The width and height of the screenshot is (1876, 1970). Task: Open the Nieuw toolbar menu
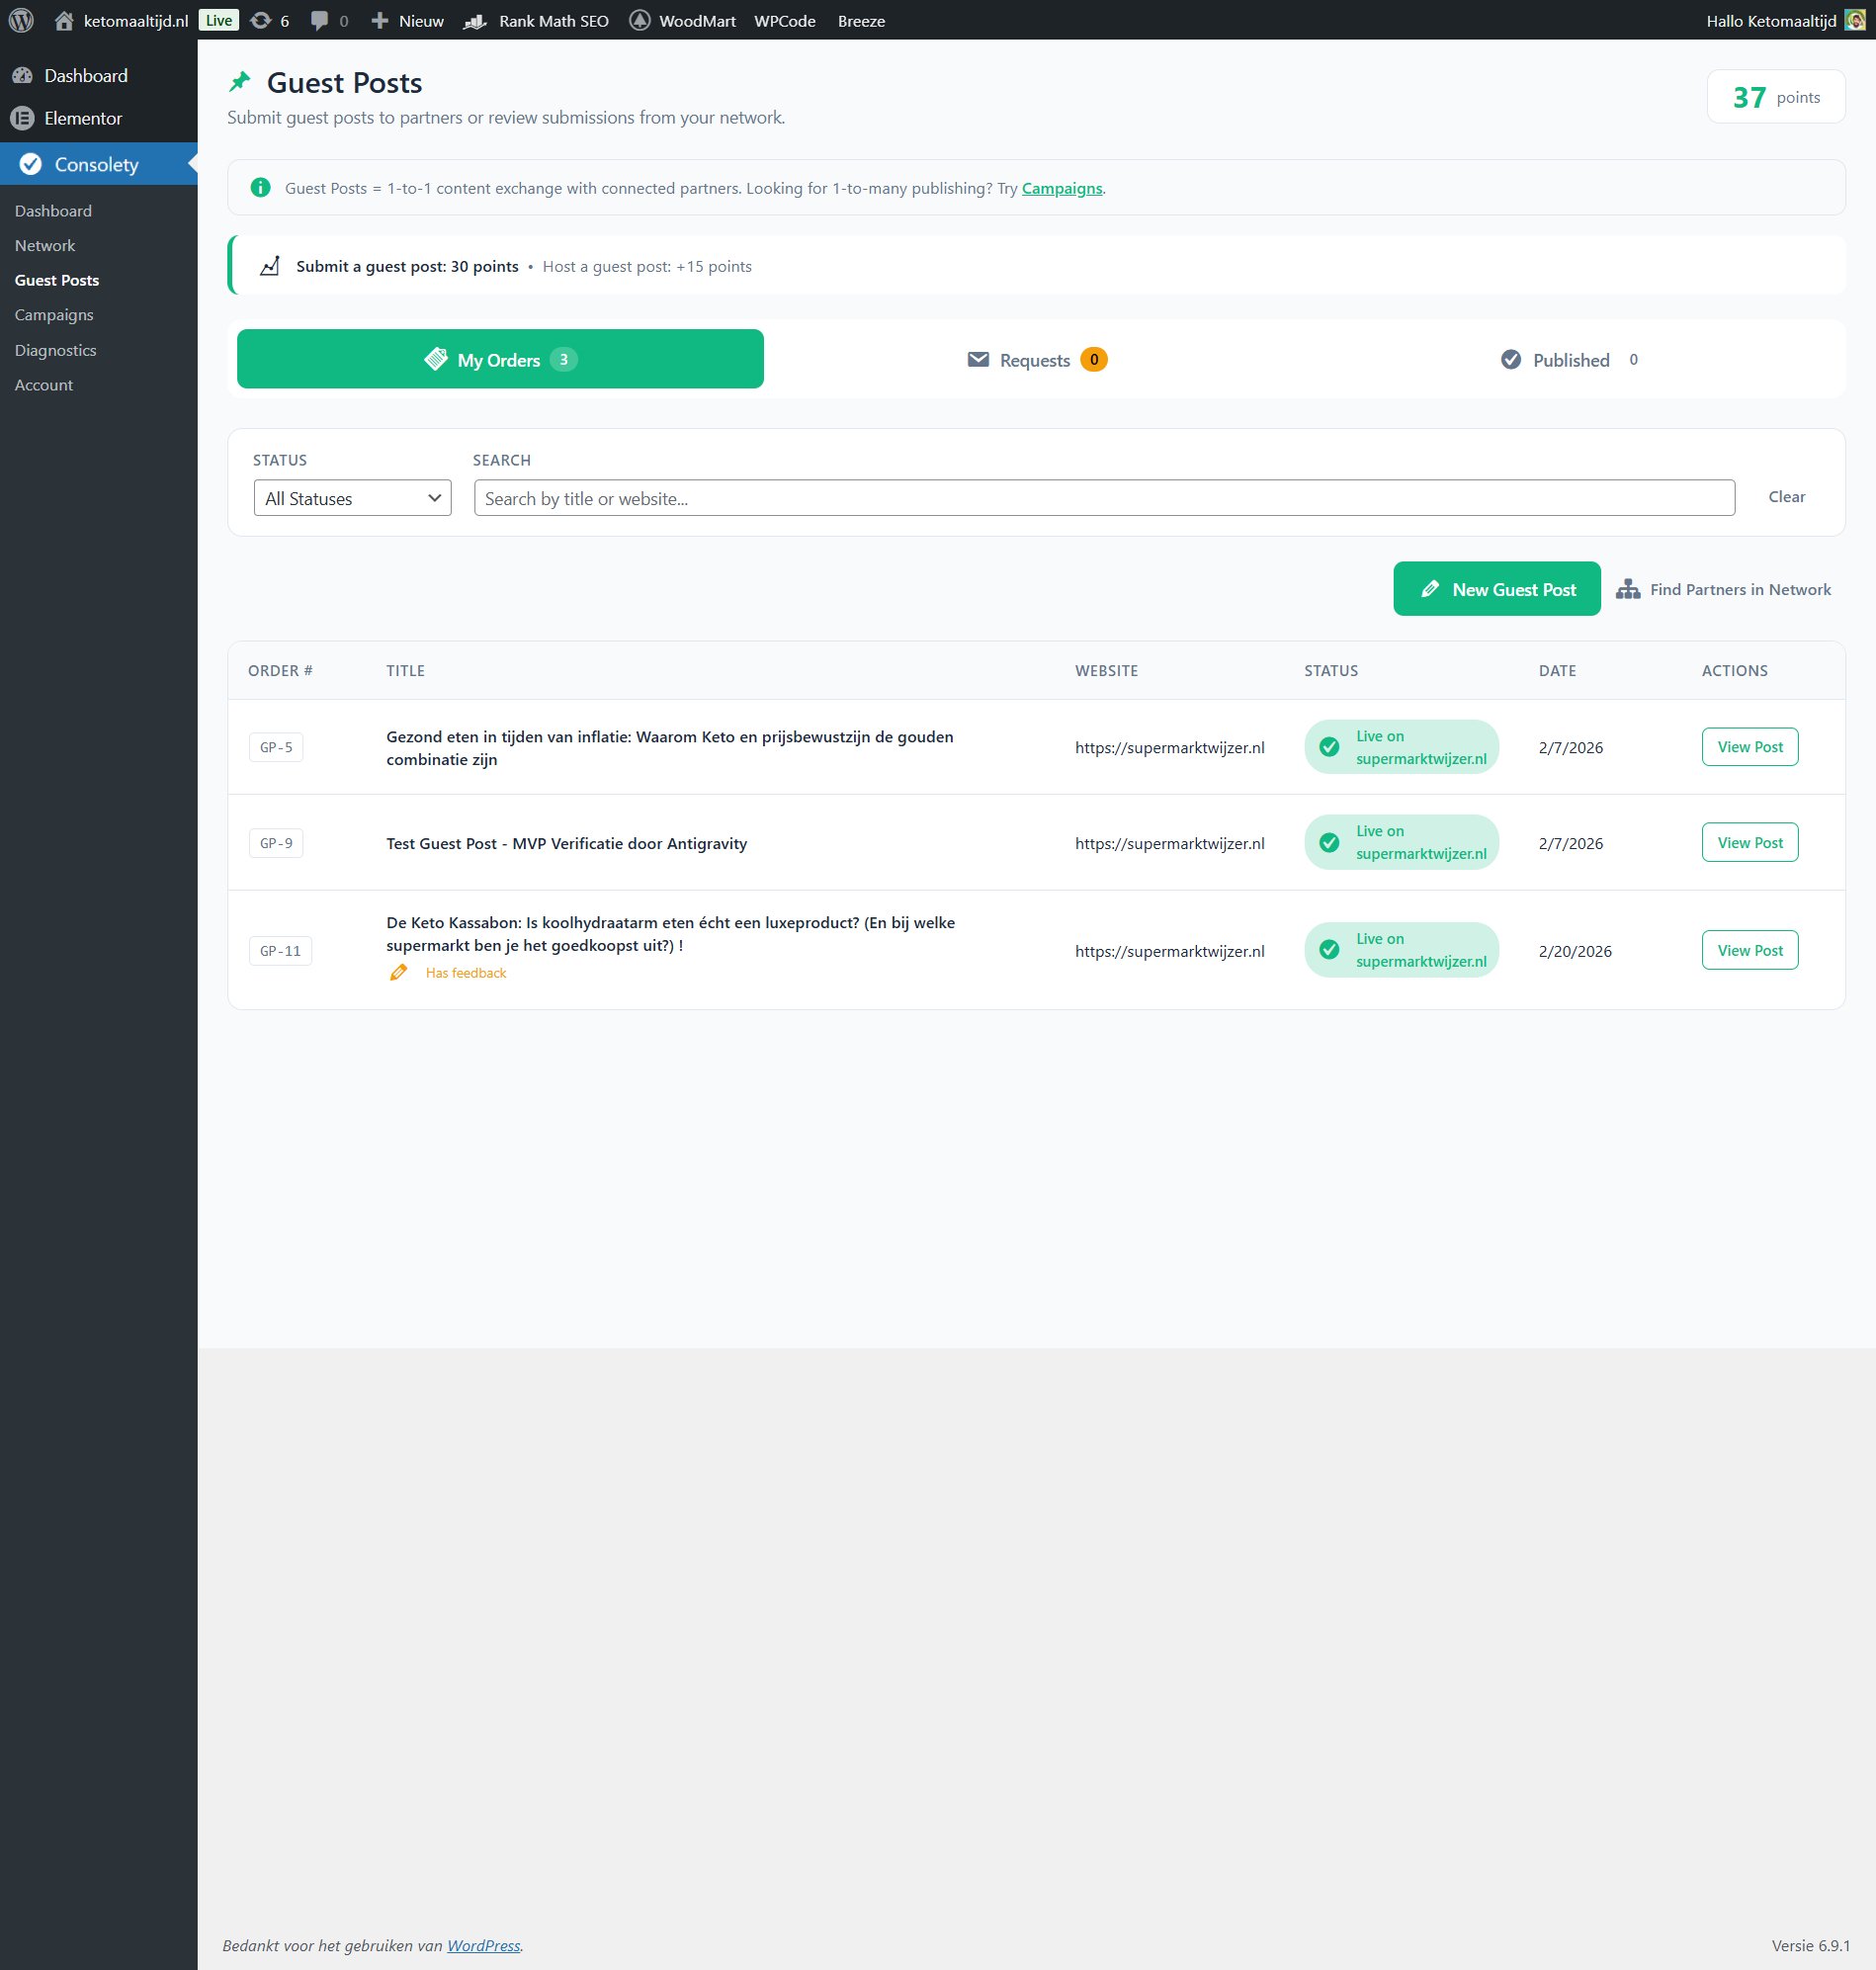[x=407, y=20]
